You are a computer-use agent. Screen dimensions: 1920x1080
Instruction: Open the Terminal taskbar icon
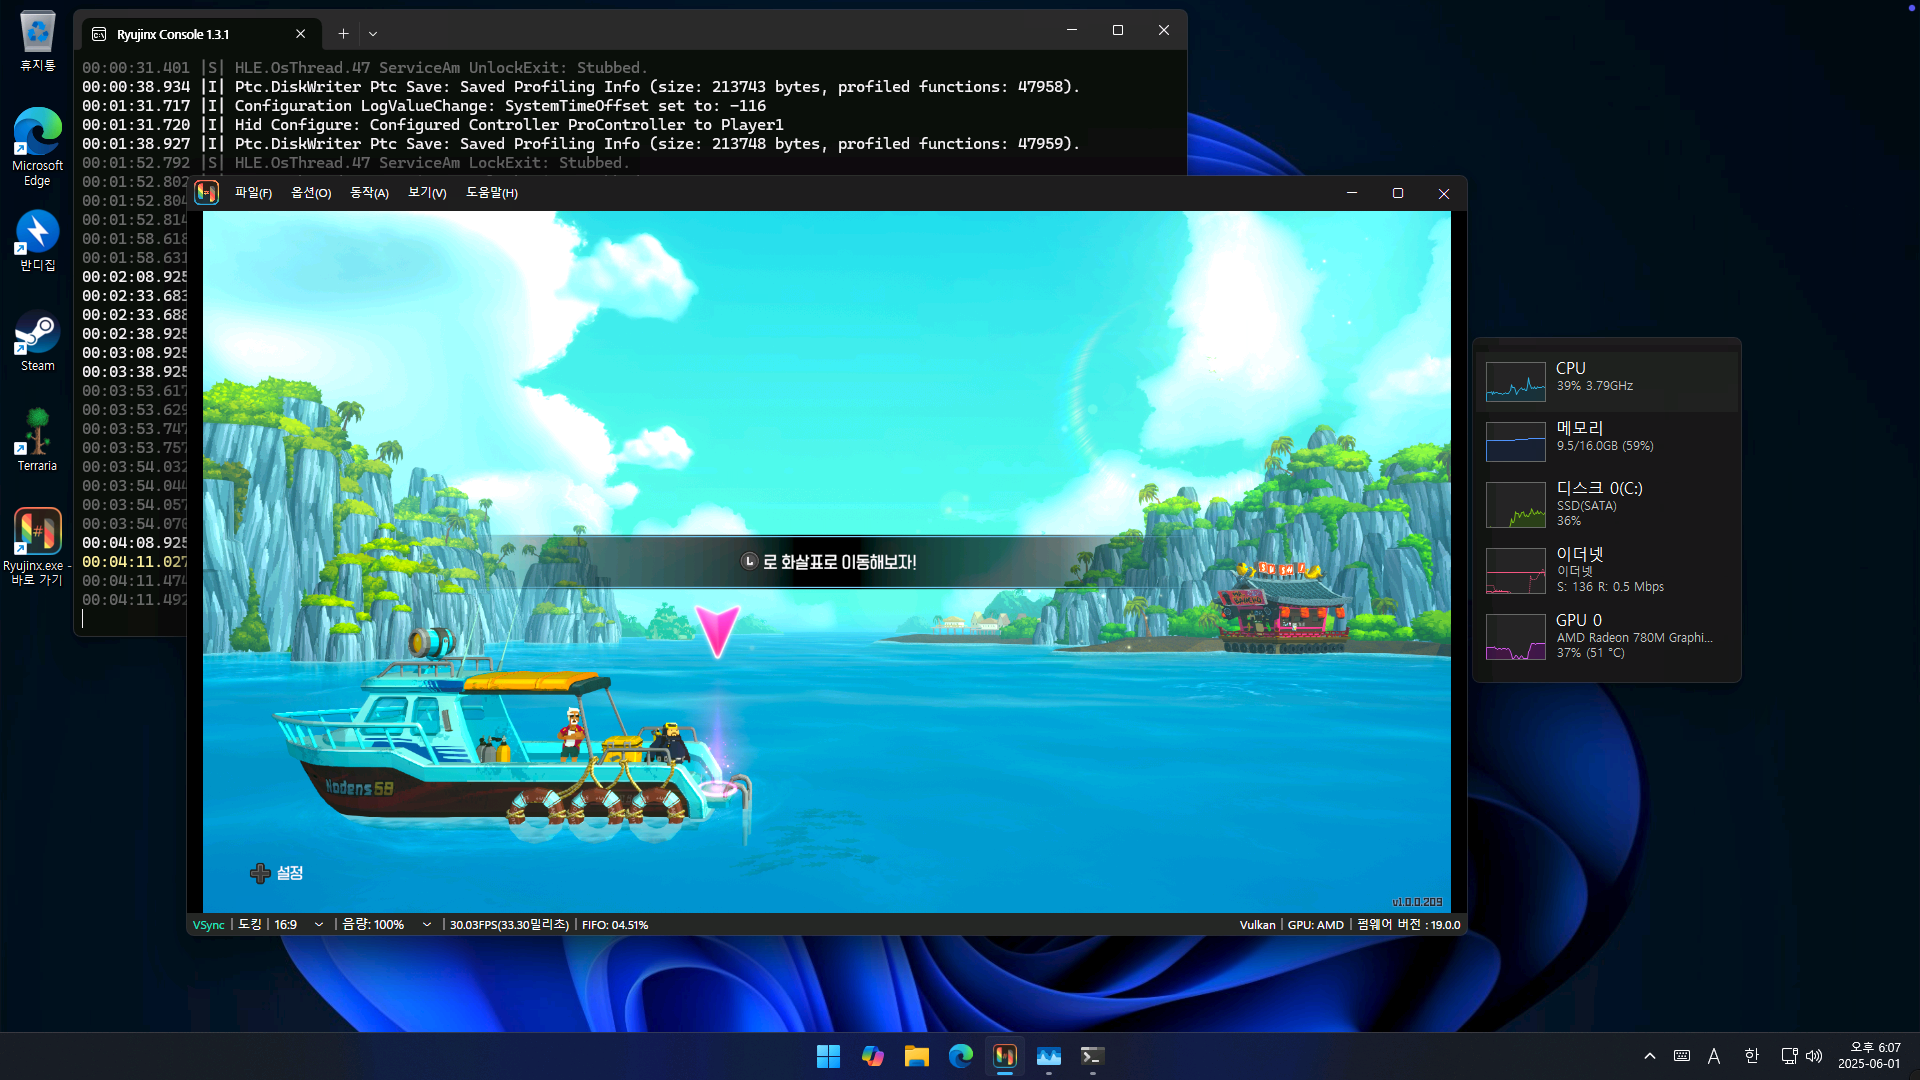[1092, 1056]
